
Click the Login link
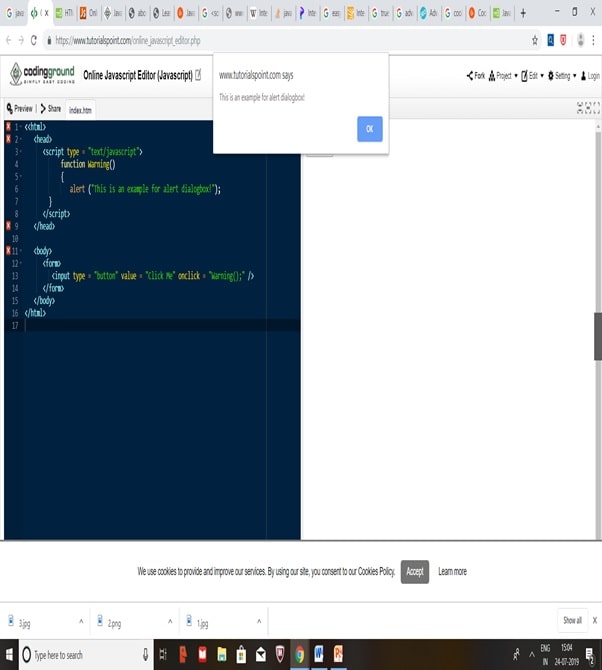pyautogui.click(x=590, y=76)
